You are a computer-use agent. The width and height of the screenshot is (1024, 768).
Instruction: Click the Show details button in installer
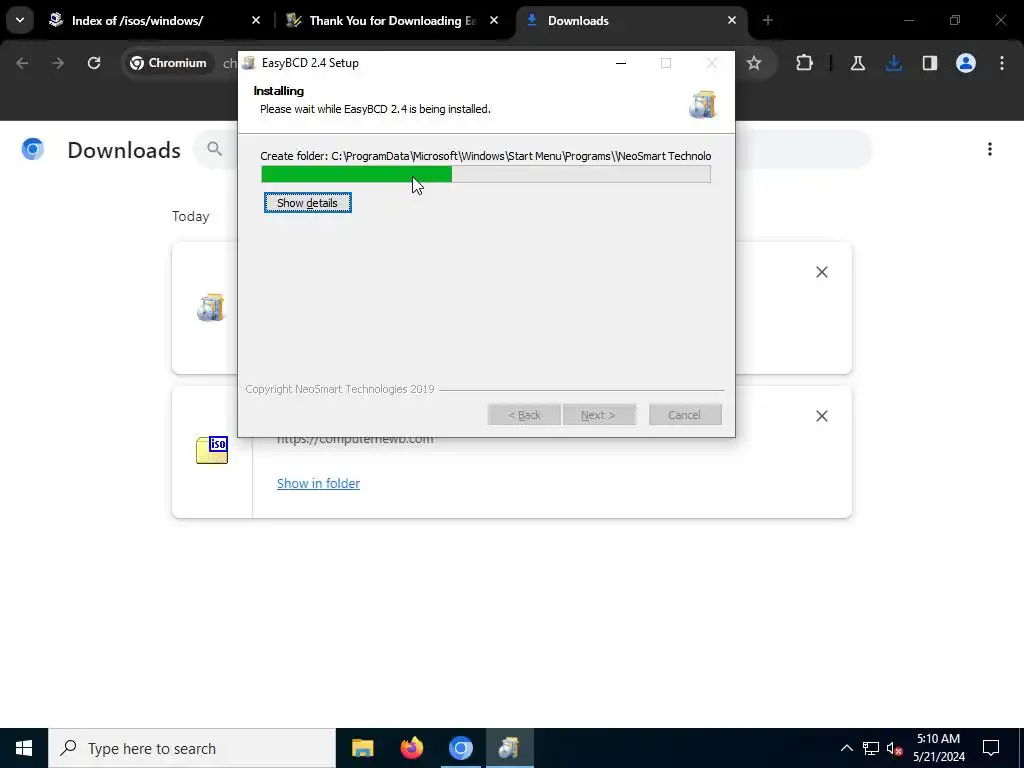(308, 202)
